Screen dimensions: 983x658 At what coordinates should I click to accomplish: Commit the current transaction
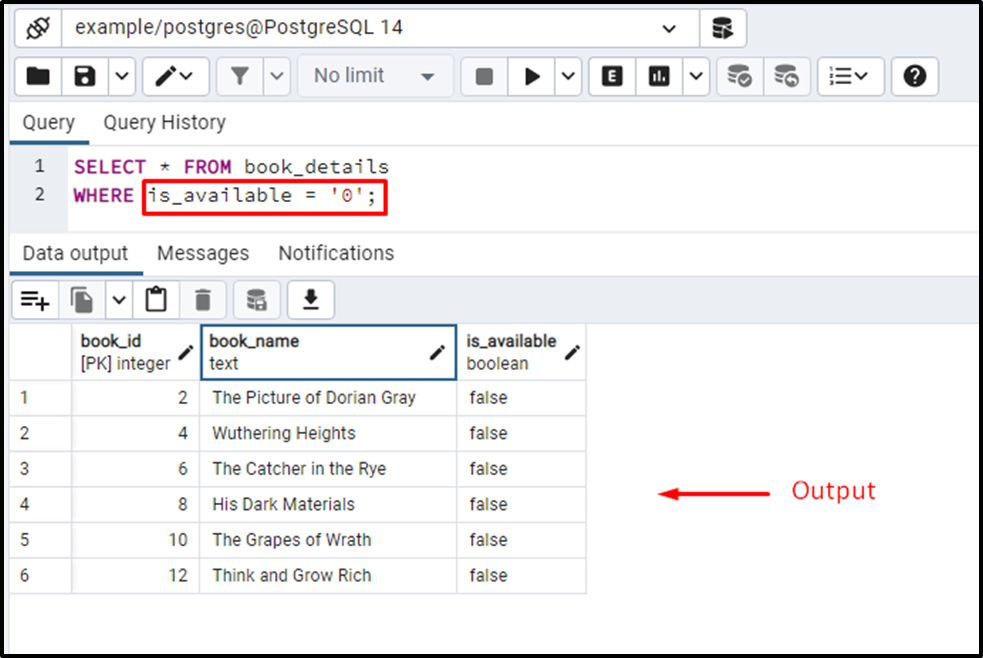(739, 76)
